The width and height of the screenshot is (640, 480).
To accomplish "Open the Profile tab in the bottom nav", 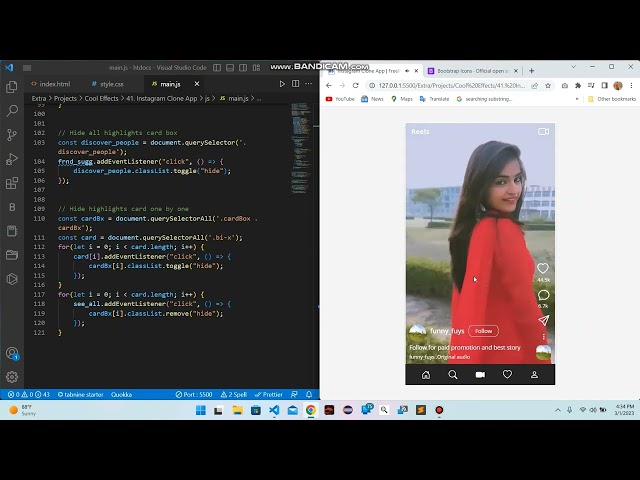I will [534, 375].
